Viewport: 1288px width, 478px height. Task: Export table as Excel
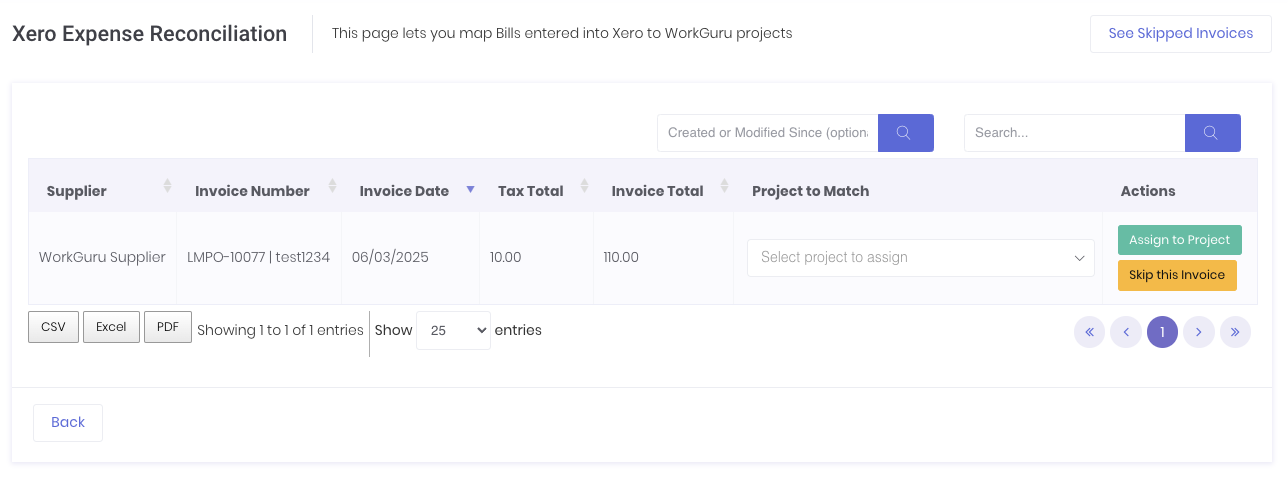111,327
